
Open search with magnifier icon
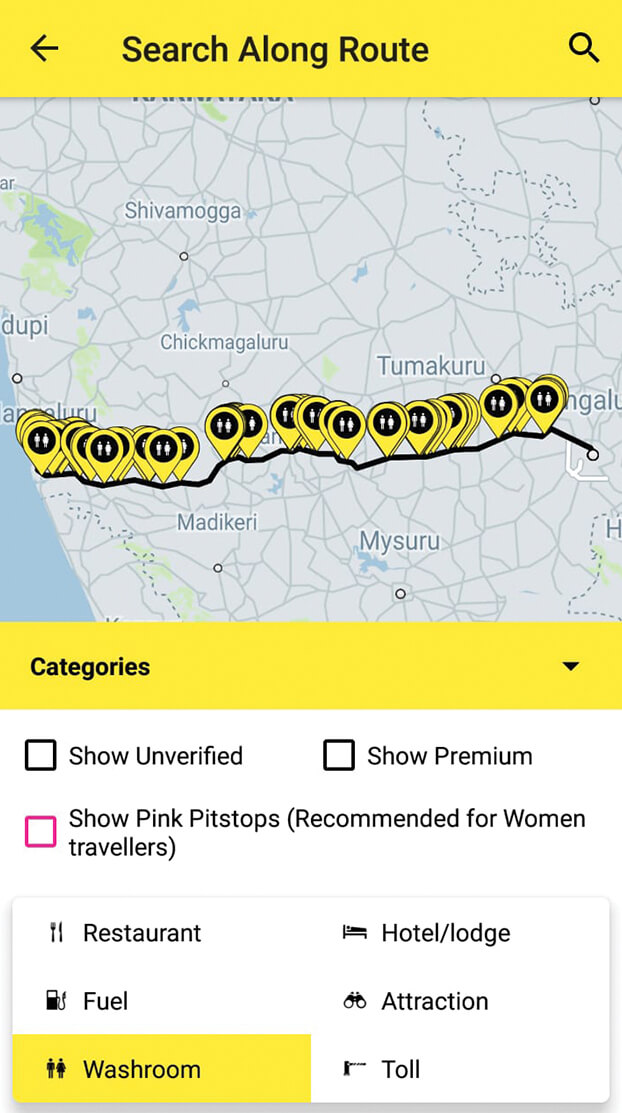[584, 49]
